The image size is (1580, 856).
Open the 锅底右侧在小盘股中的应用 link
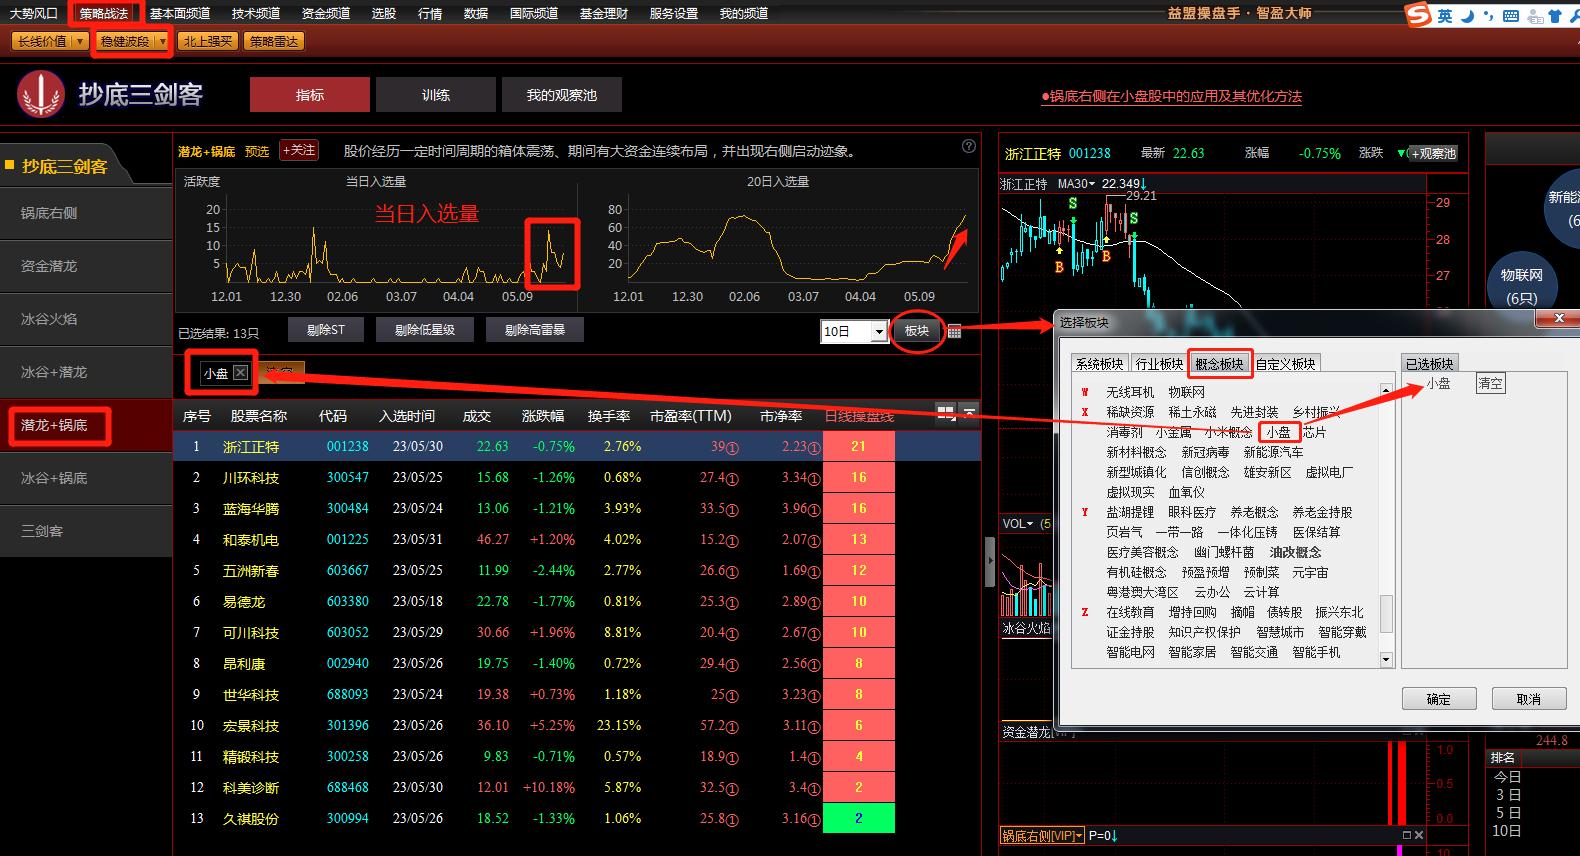(x=1172, y=96)
